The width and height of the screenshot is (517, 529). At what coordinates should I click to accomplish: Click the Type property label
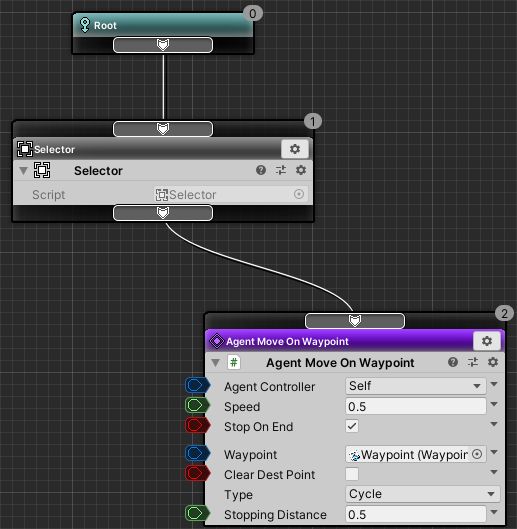coord(238,495)
